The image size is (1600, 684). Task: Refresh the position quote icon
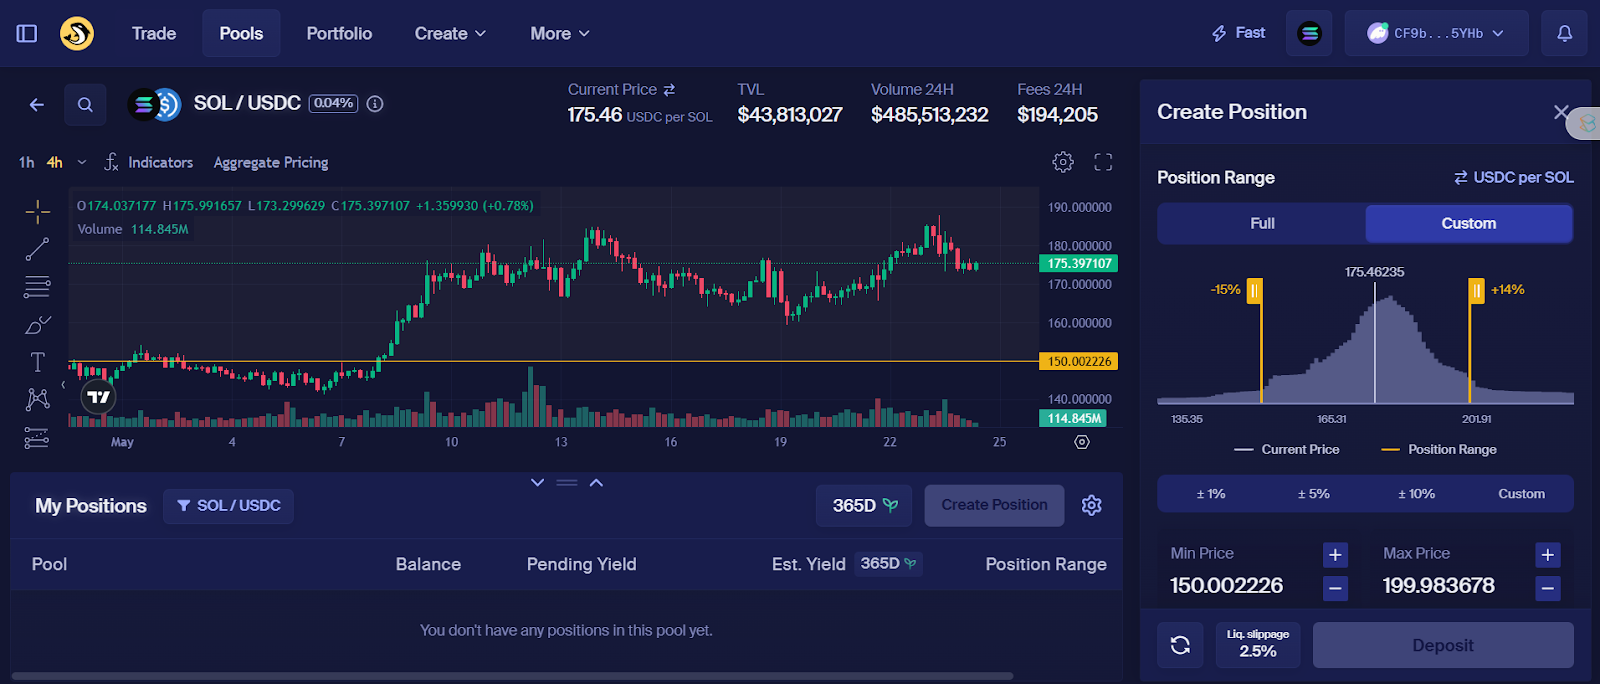coord(1180,645)
